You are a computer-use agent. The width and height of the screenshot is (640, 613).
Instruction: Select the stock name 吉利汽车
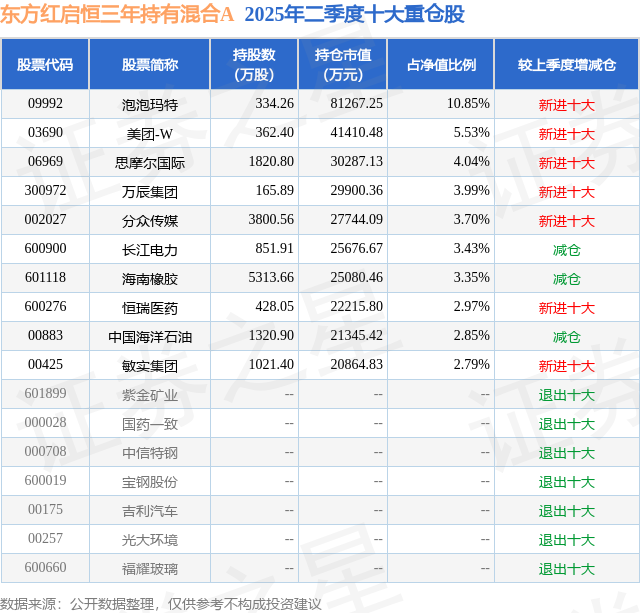150,511
